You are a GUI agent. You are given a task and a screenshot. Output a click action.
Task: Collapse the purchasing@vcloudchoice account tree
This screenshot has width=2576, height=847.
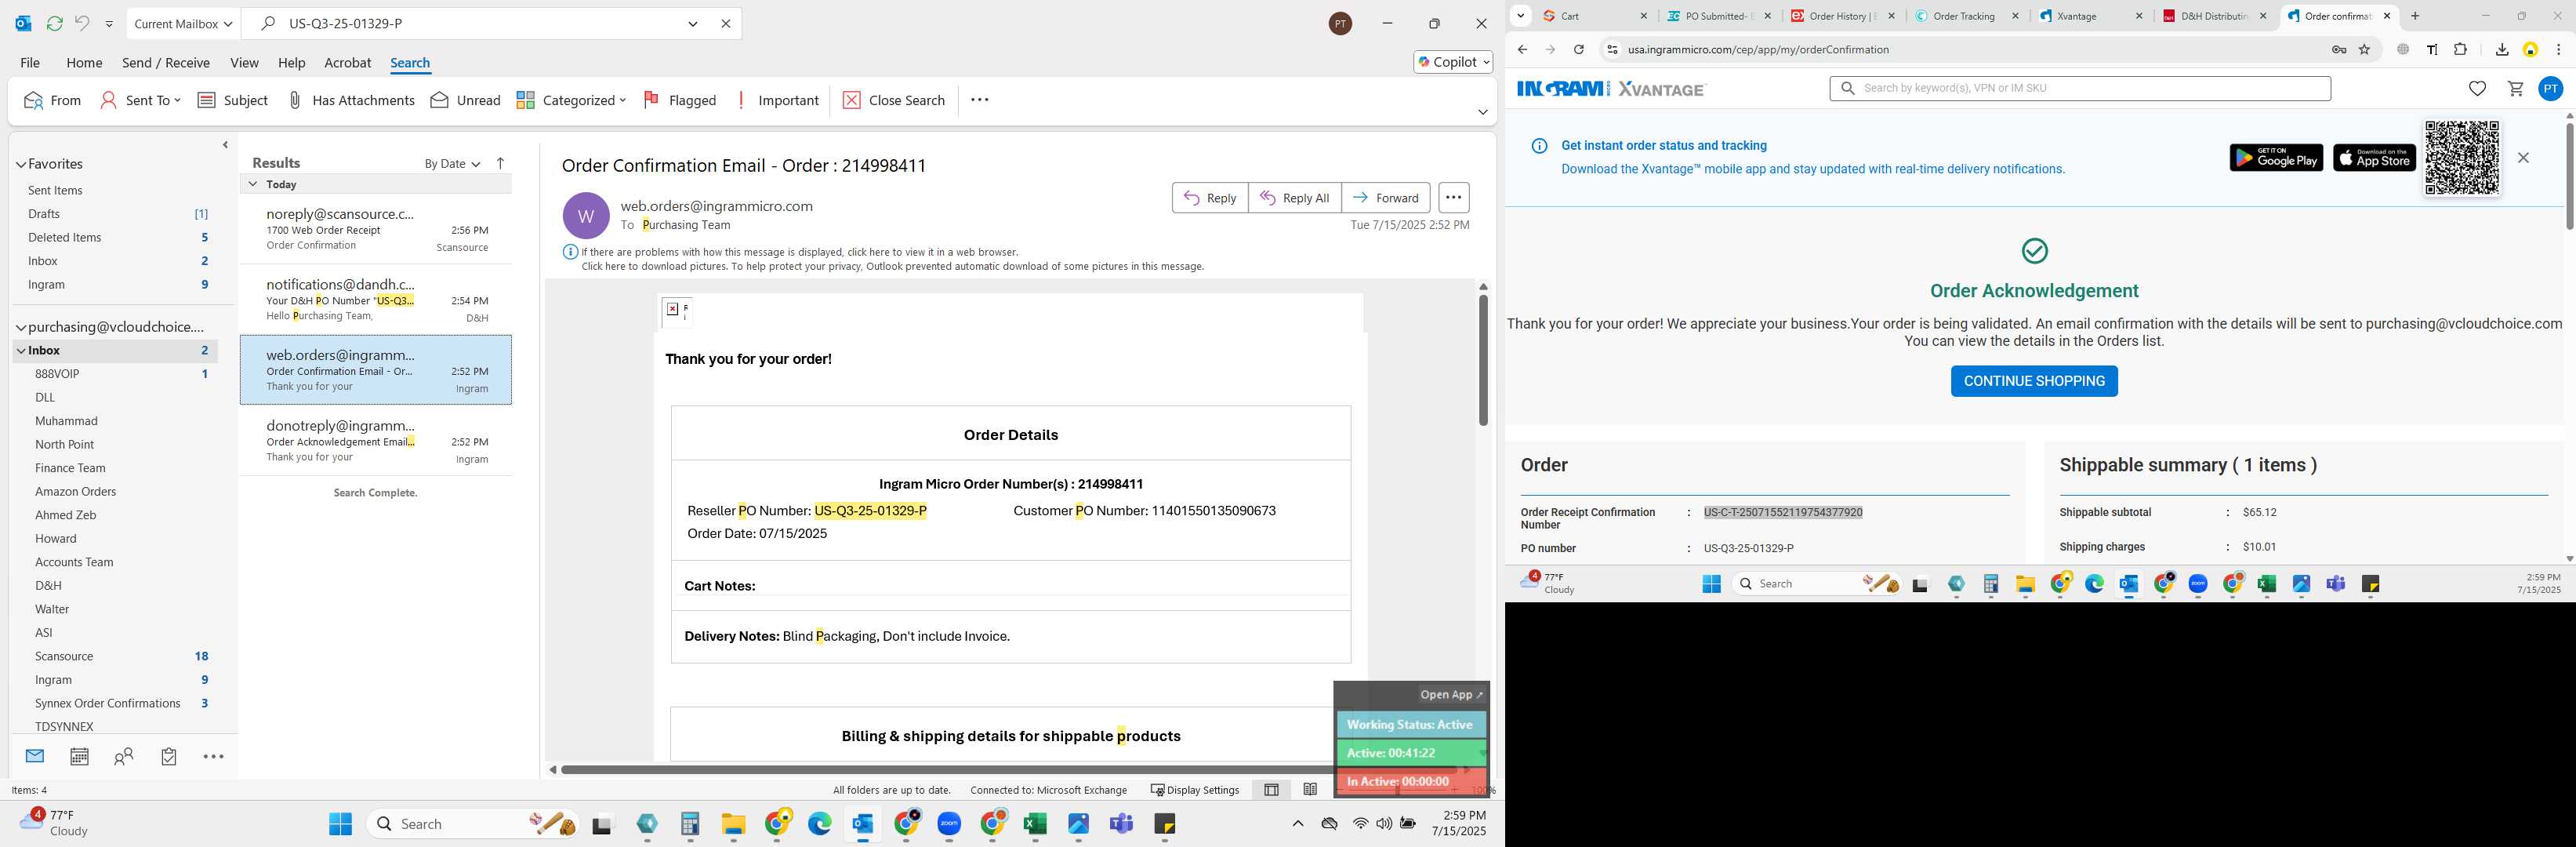(21, 327)
